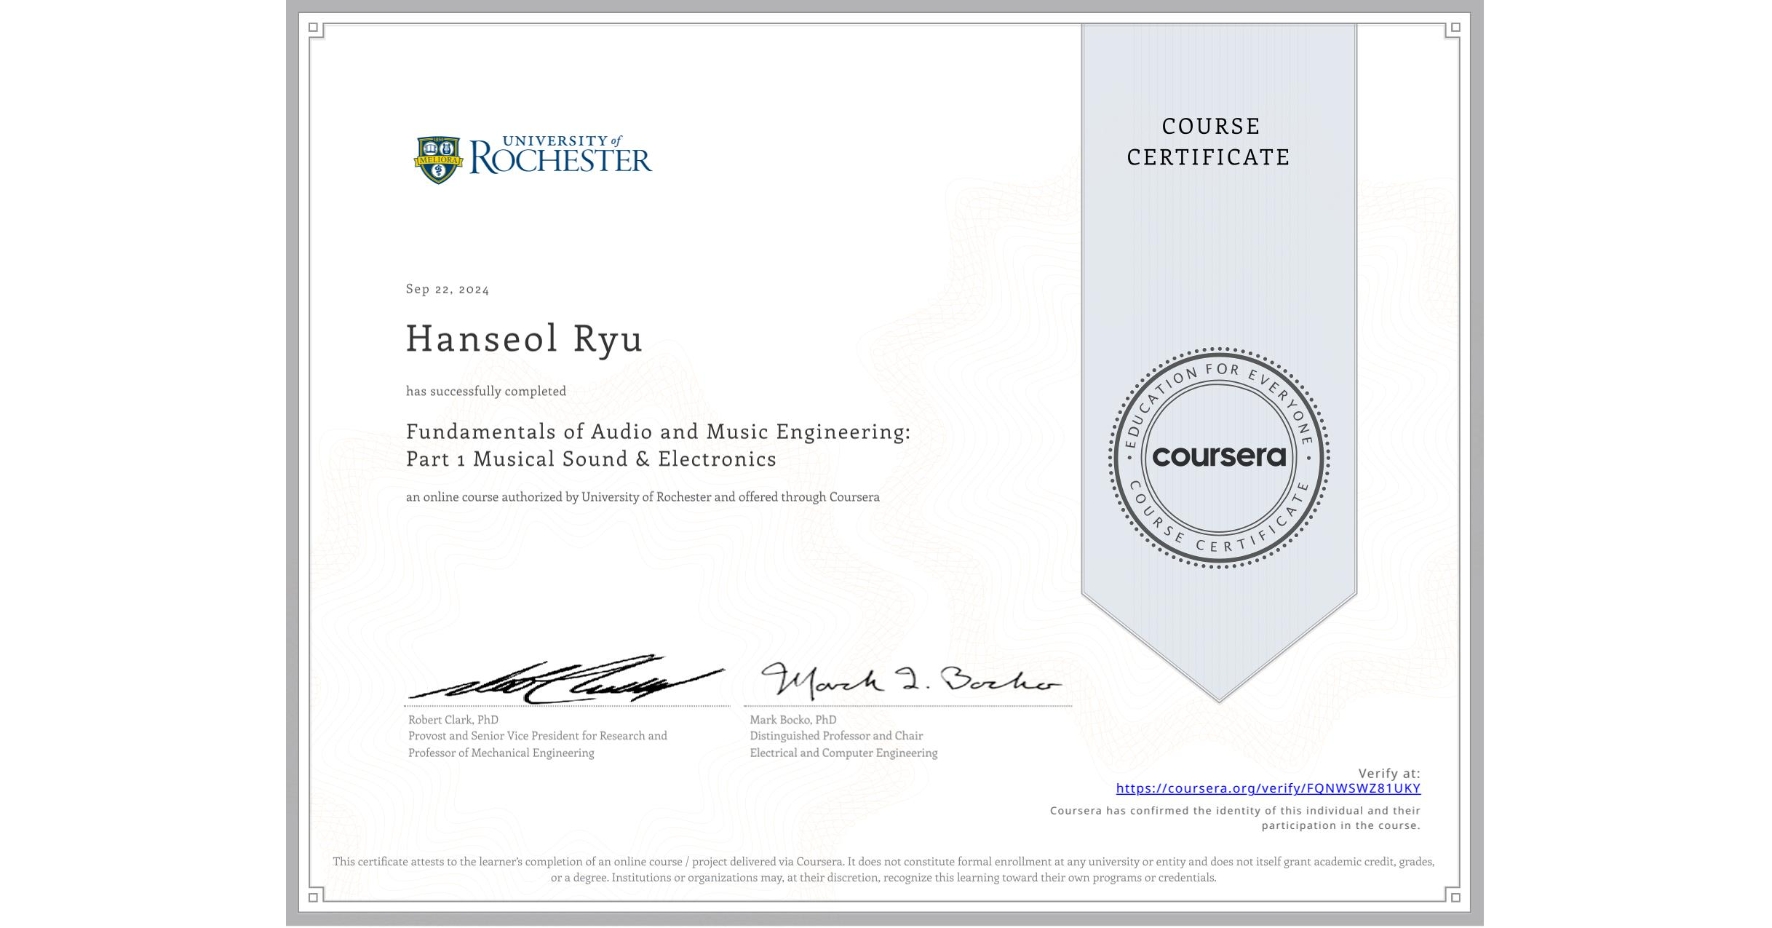Click 'Fundamentals of Audio and Music Engineering:' line

[x=658, y=432]
